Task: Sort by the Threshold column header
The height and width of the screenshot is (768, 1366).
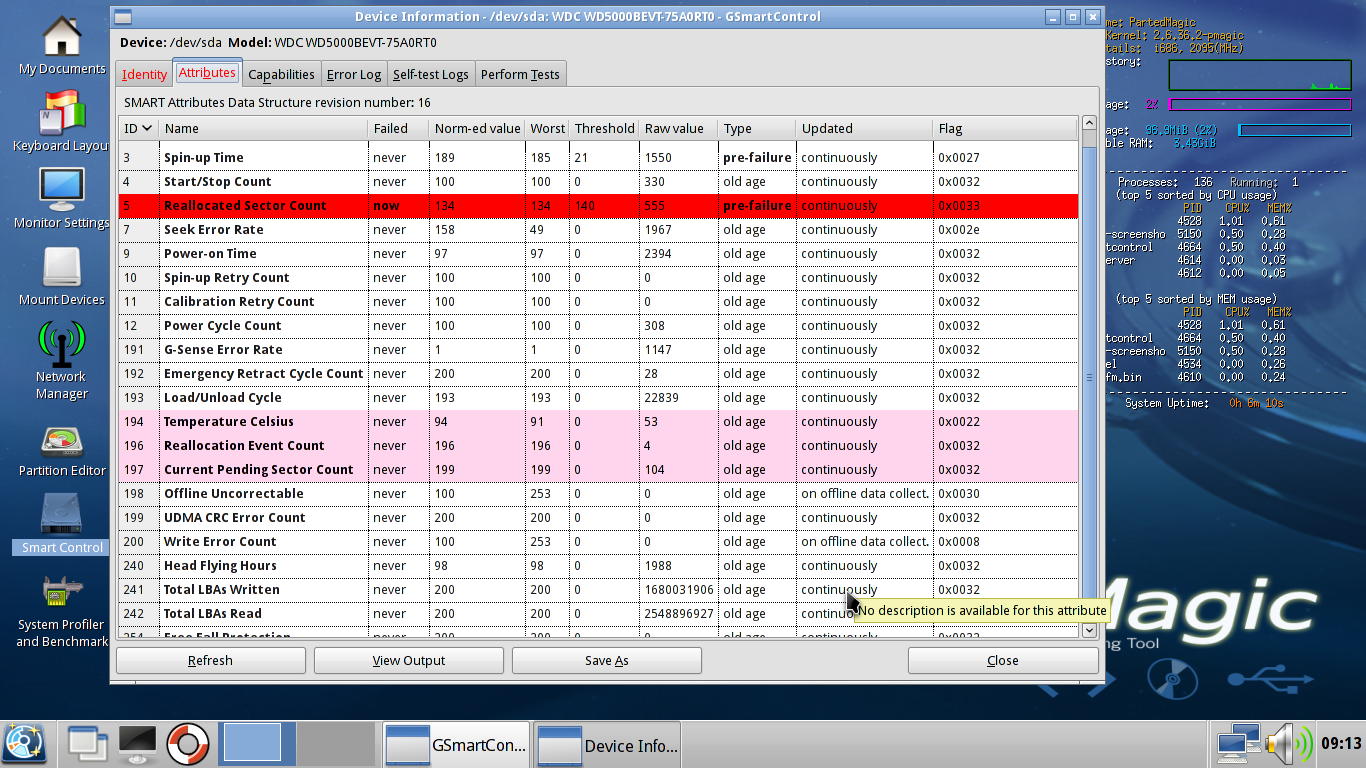Action: [604, 128]
